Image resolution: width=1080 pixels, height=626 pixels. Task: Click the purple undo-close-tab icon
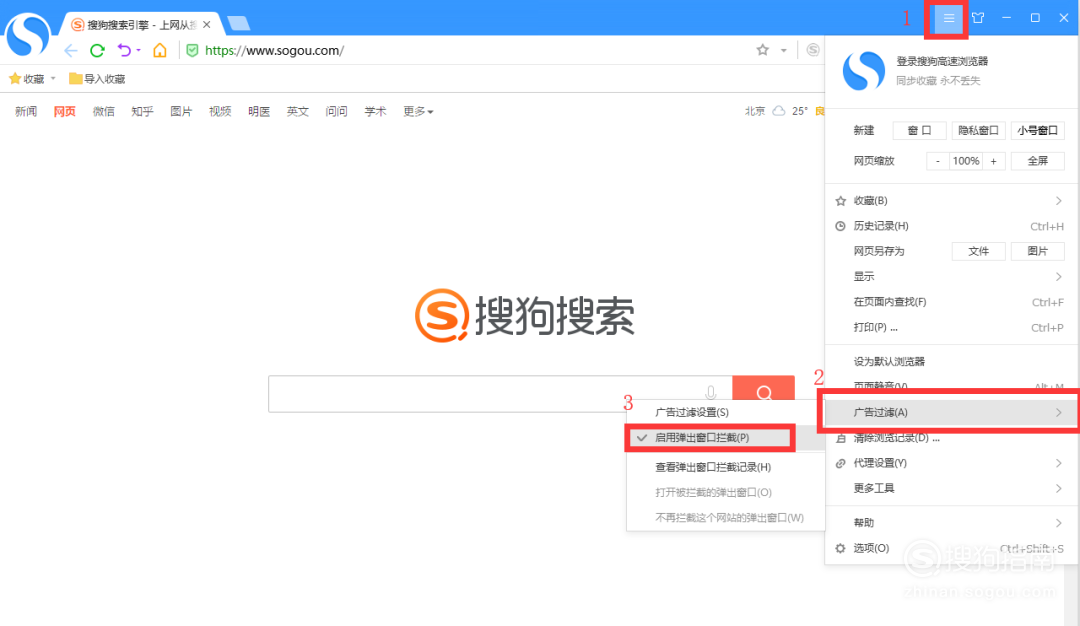click(x=124, y=50)
